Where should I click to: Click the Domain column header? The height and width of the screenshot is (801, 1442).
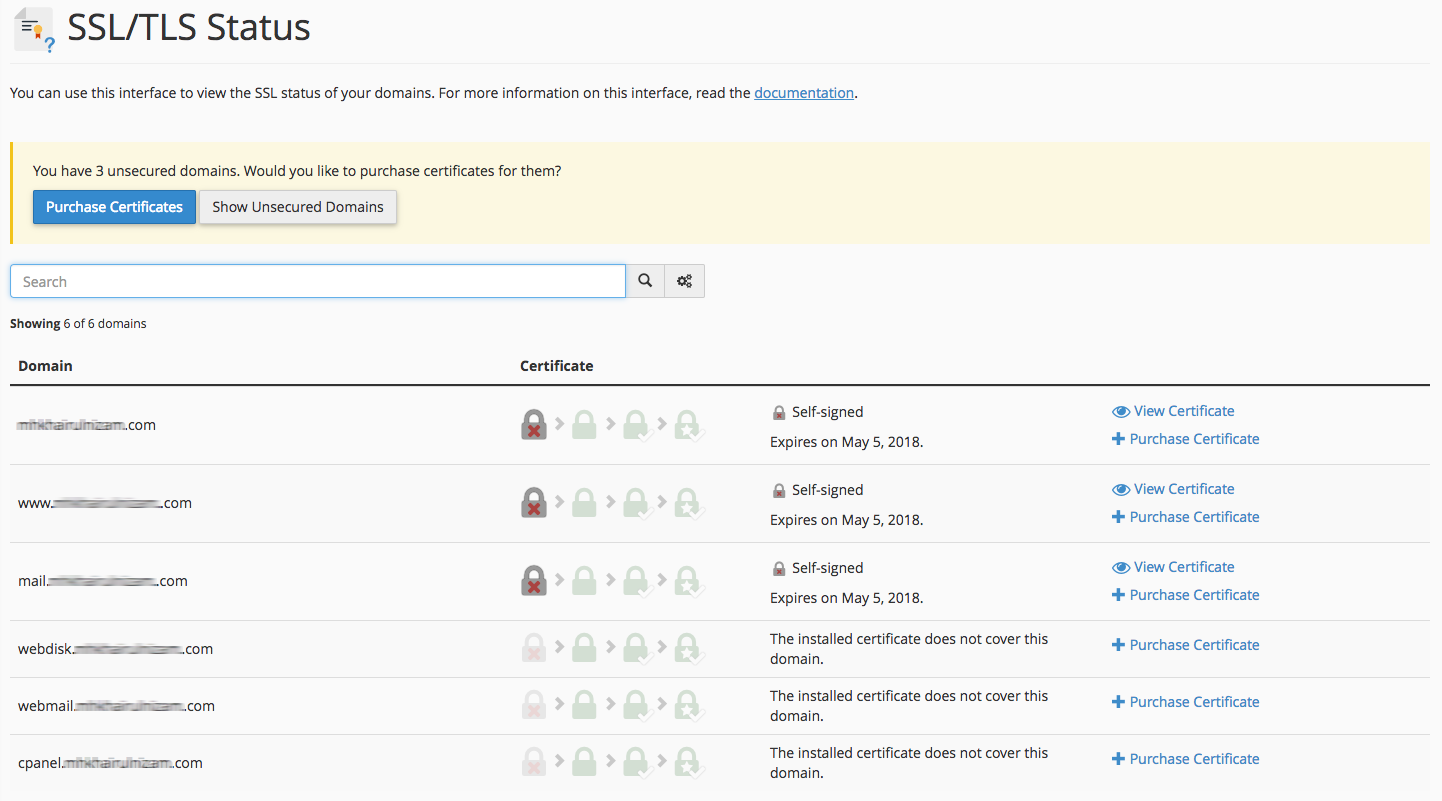click(46, 366)
